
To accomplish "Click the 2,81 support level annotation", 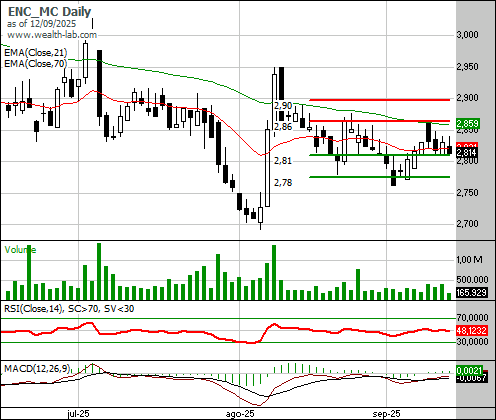I will point(283,161).
